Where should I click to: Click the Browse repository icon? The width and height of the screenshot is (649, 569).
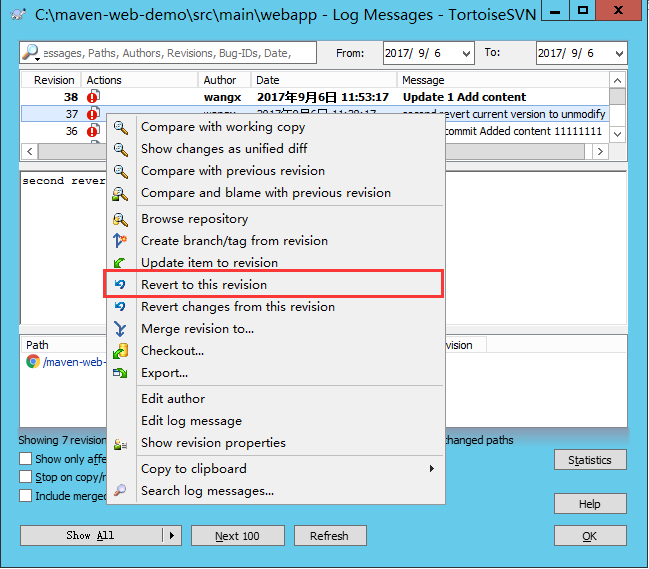120,219
